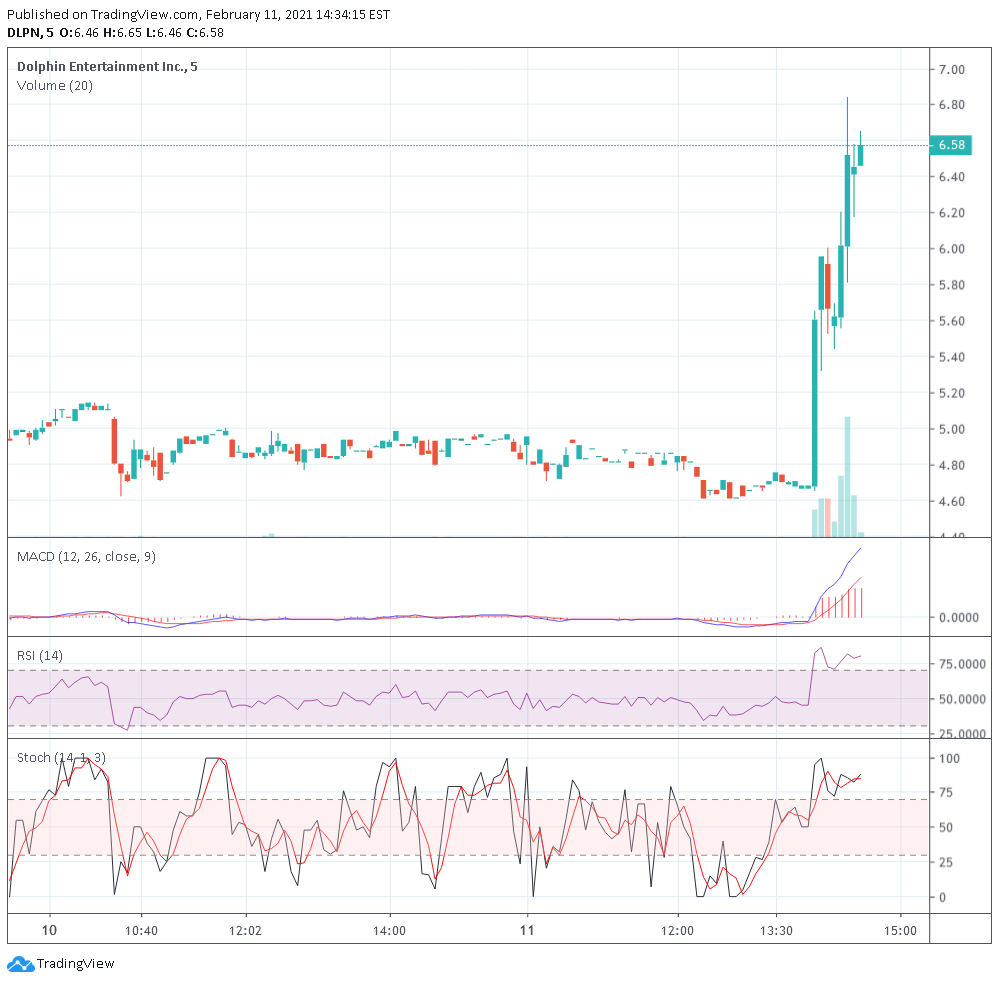
Task: Click the 15:00 time axis label
Action: point(900,930)
